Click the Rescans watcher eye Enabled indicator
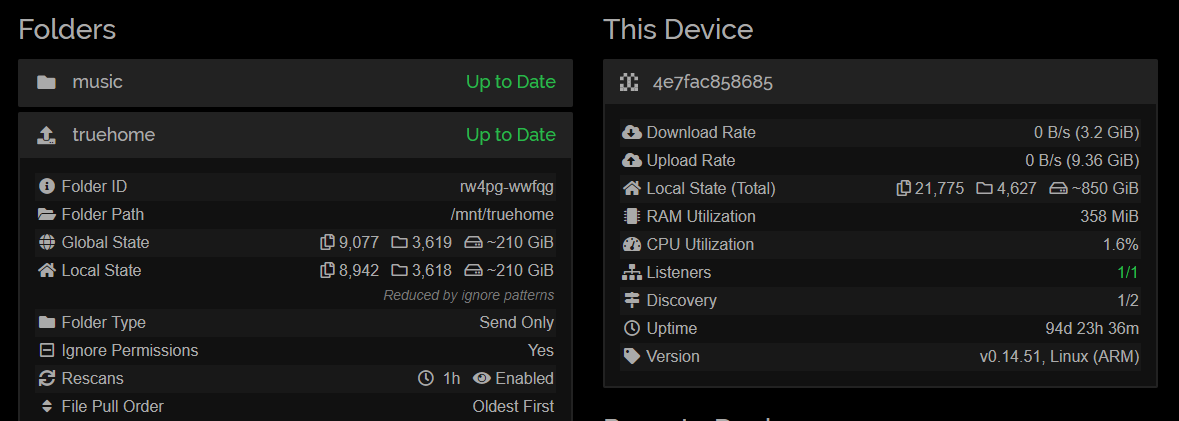This screenshot has width=1179, height=421. coord(514,378)
